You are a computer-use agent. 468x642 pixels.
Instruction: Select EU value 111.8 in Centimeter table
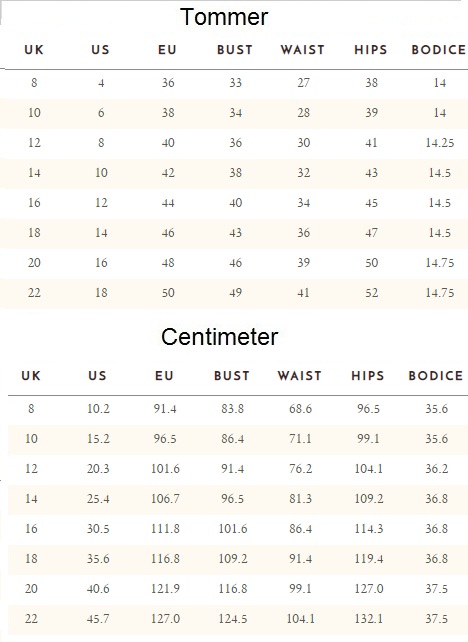coord(165,529)
